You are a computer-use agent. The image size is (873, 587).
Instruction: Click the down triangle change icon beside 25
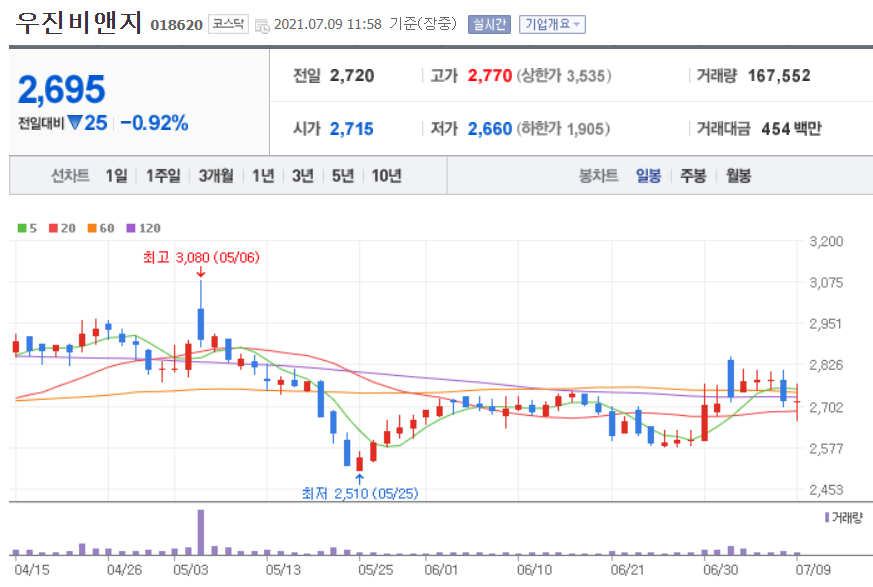(74, 122)
